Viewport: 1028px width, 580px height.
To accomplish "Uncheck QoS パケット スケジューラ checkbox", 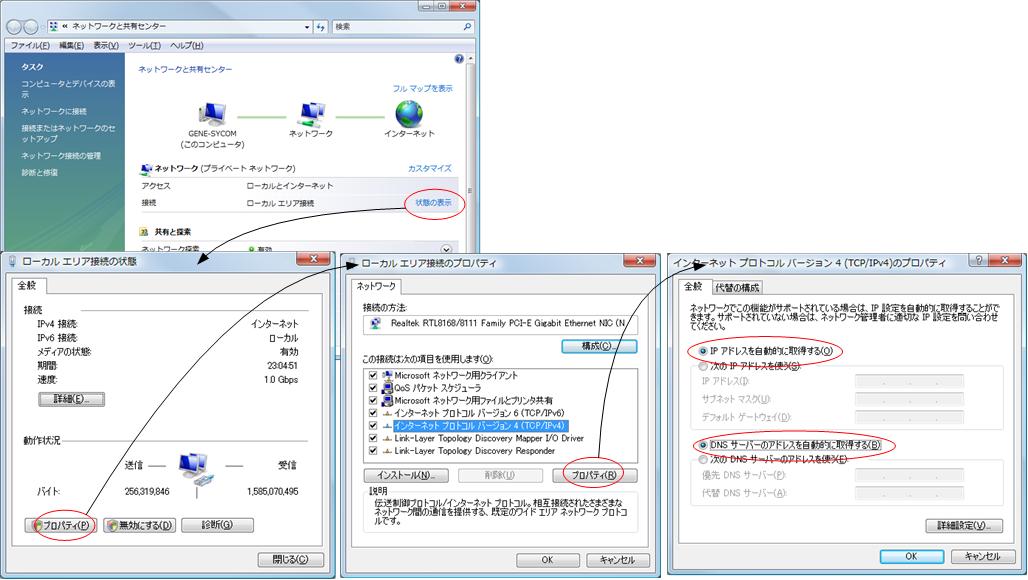I will (374, 387).
